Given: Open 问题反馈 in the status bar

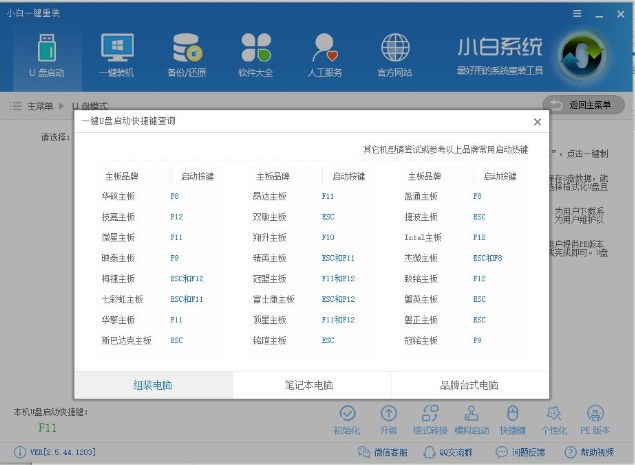Looking at the screenshot, I should point(520,452).
